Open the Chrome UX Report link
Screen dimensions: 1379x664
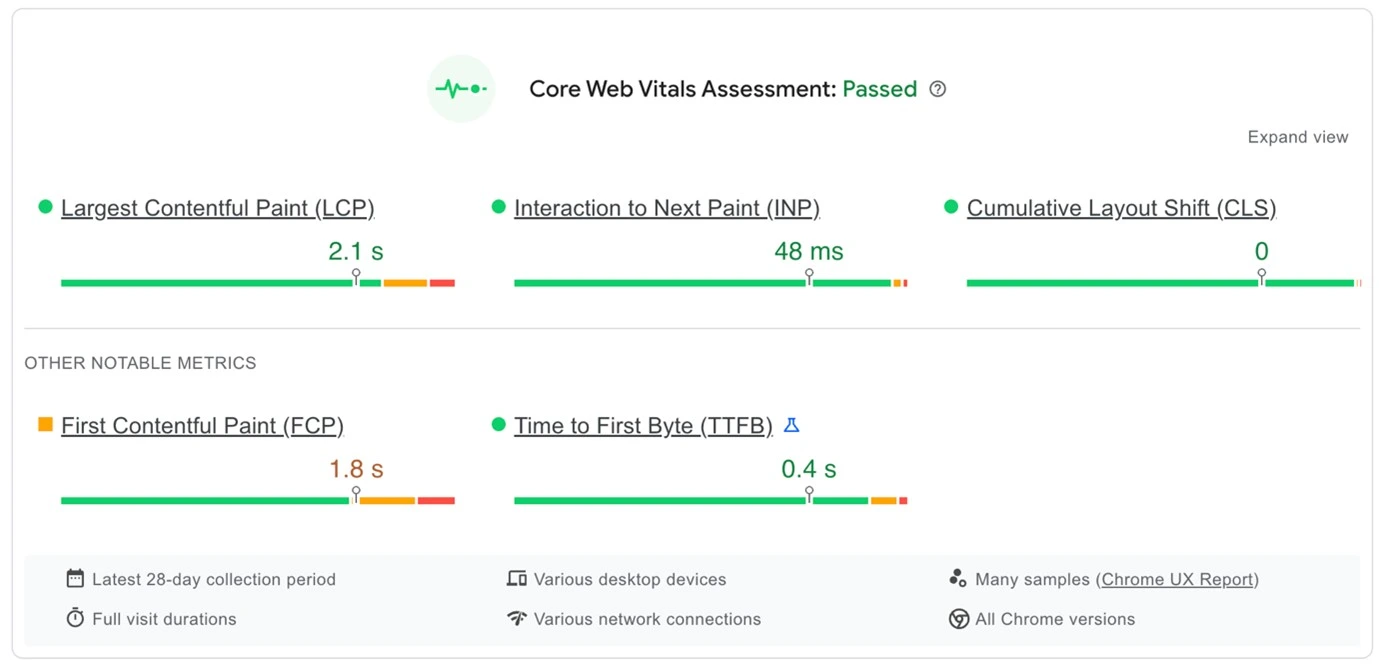(1177, 579)
